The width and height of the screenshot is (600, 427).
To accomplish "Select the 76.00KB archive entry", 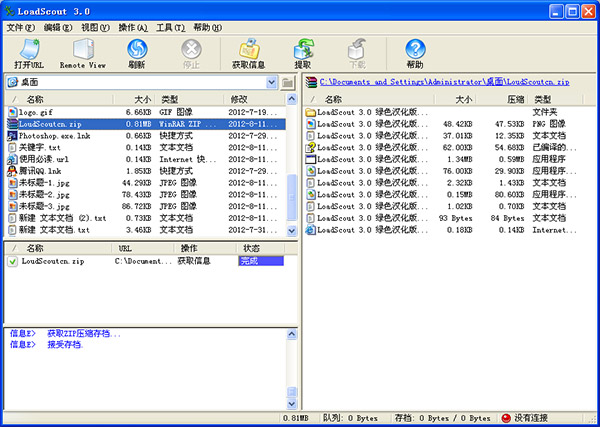I will coord(442,171).
